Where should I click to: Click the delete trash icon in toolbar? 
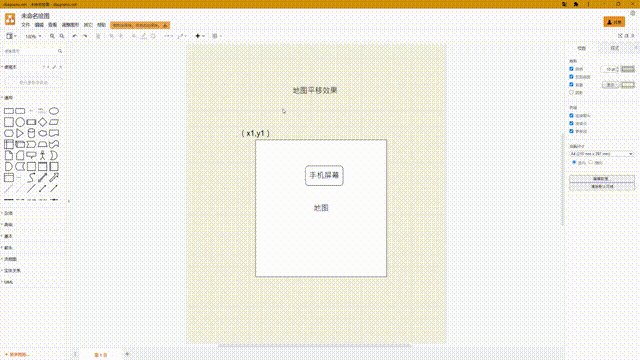pyautogui.click(x=98, y=36)
